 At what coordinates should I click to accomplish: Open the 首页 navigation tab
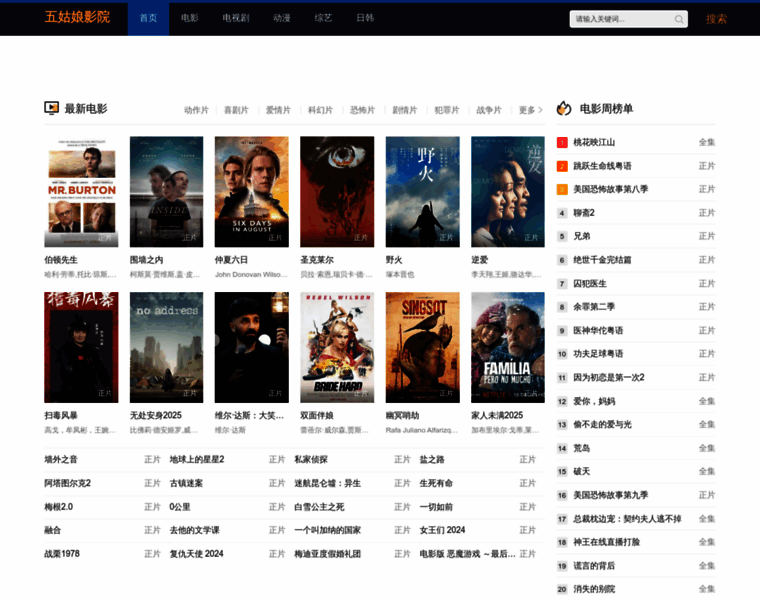coord(148,18)
